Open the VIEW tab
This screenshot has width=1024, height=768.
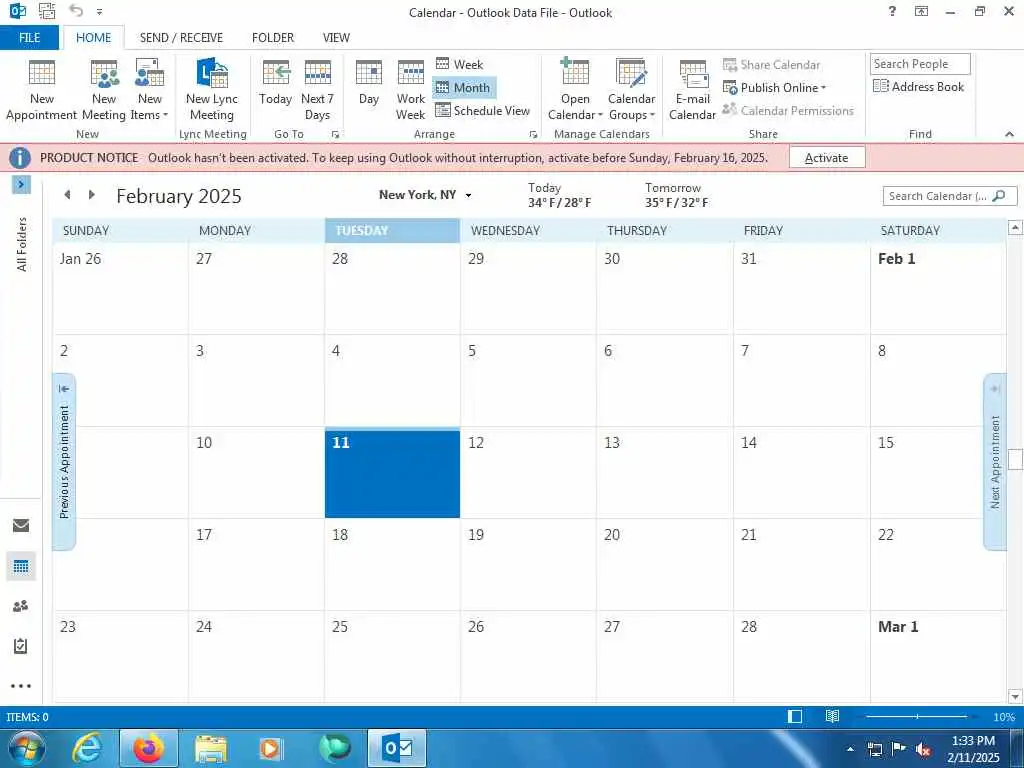point(336,38)
